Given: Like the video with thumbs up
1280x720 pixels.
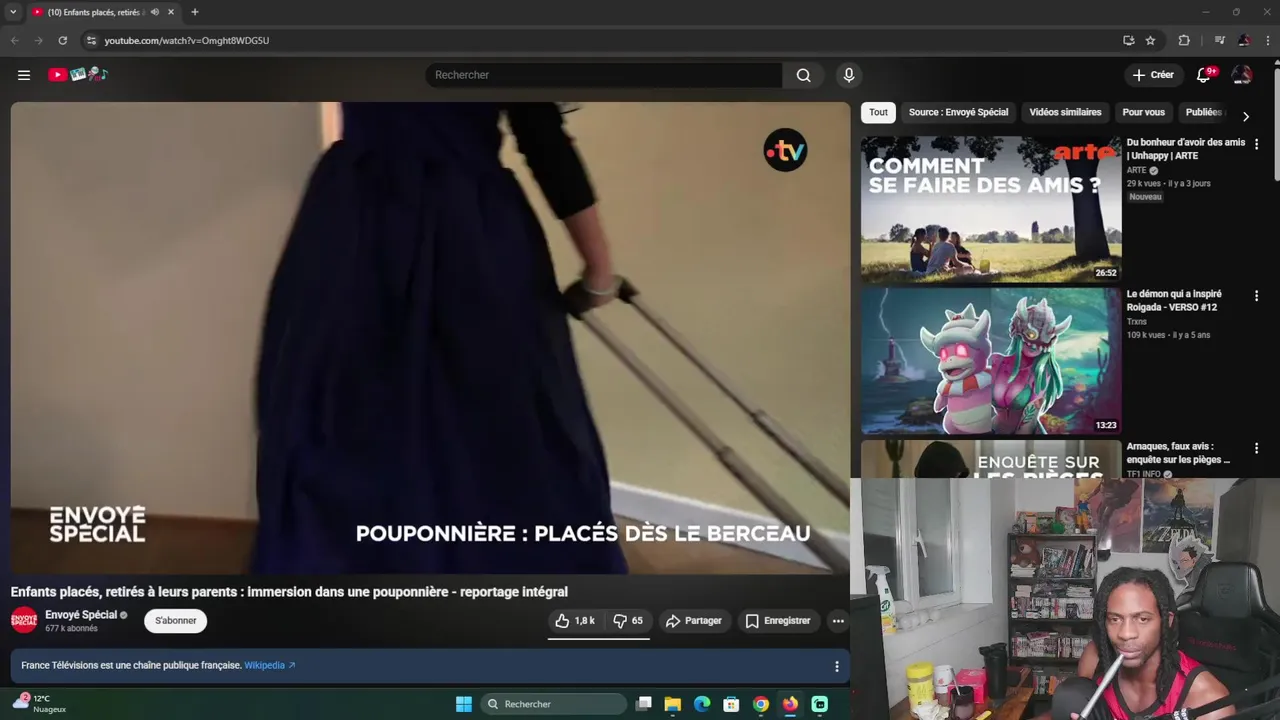Looking at the screenshot, I should click(575, 621).
